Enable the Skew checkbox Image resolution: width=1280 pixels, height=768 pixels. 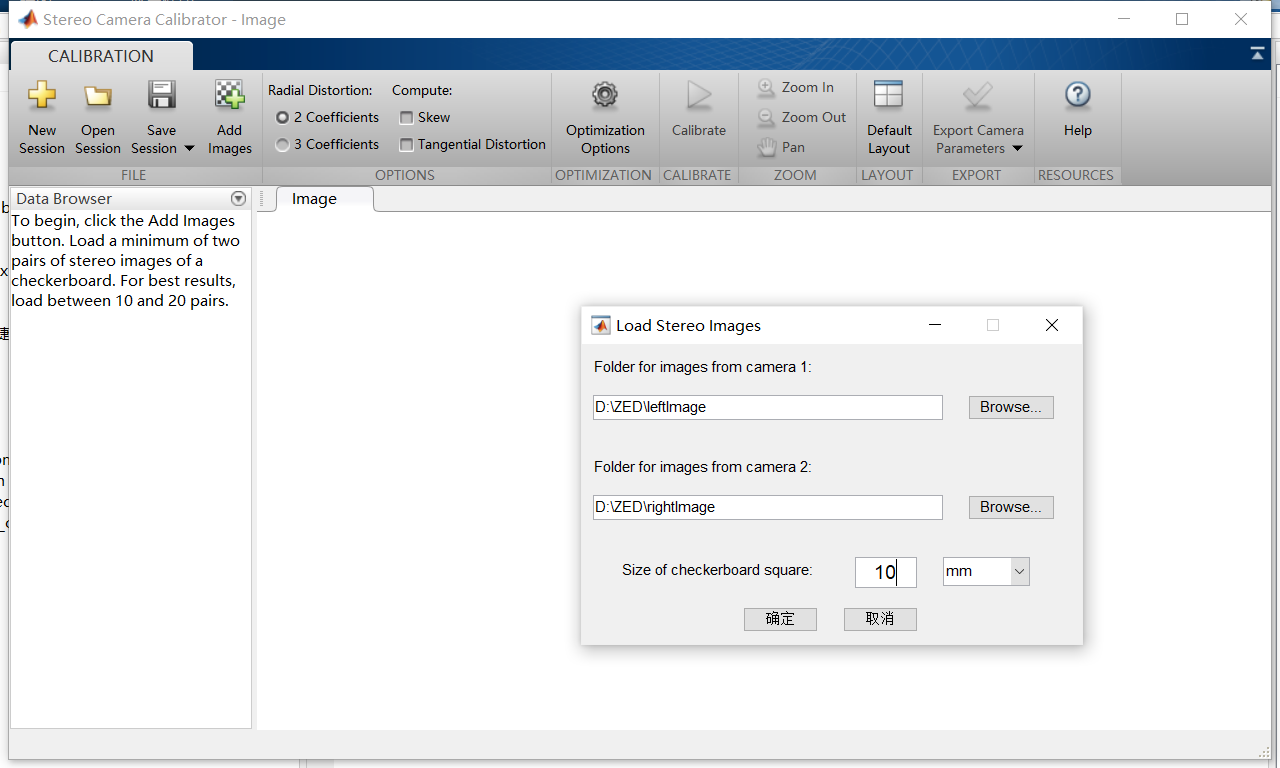click(406, 118)
